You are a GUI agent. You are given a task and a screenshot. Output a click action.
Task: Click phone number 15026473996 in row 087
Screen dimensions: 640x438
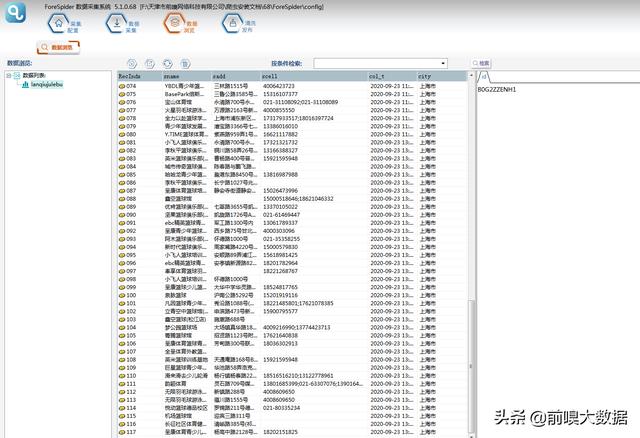[280, 191]
